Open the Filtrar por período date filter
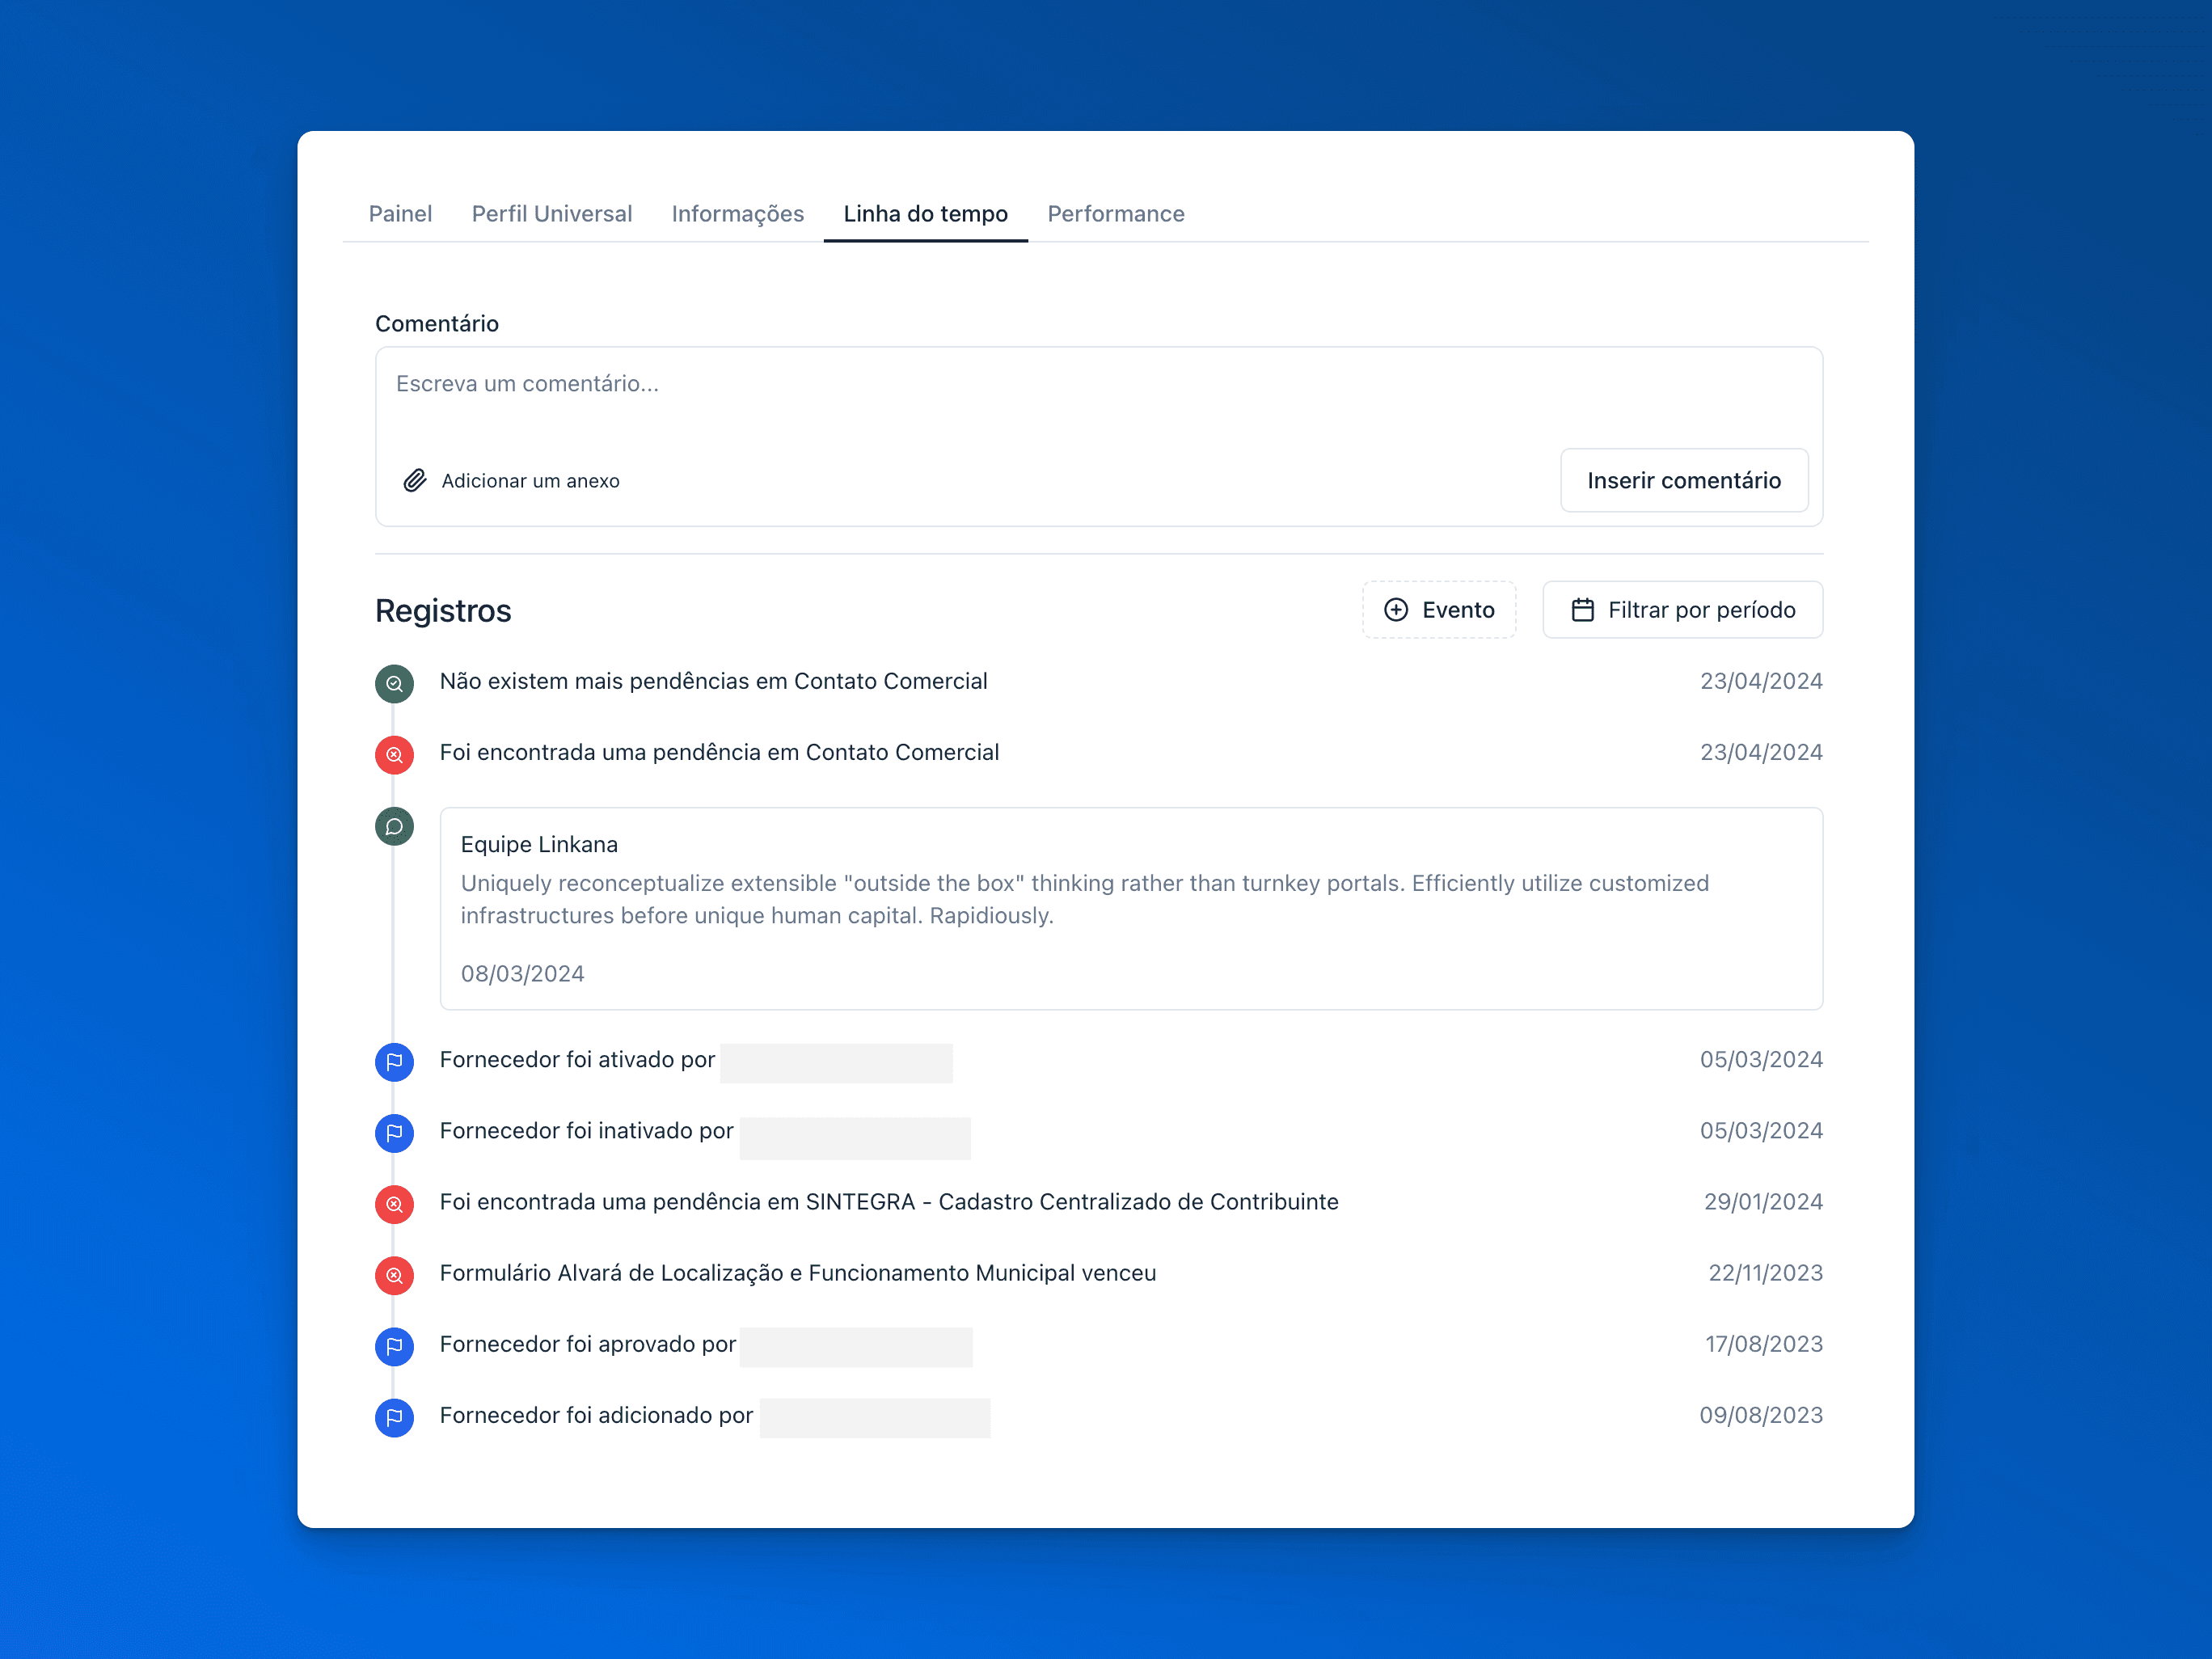This screenshot has width=2212, height=1659. (x=1682, y=610)
